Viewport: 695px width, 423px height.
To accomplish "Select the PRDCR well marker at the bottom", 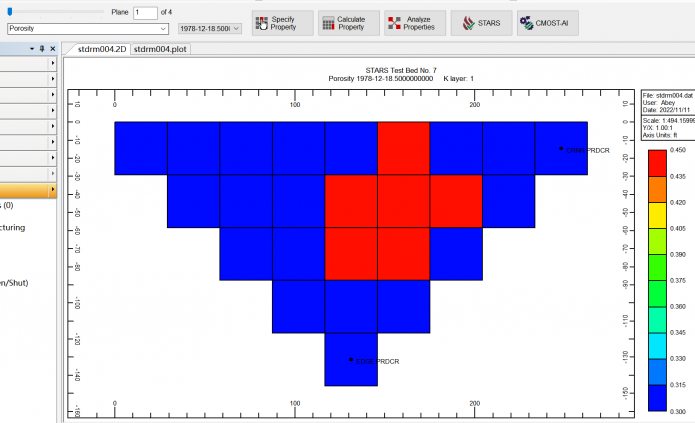I will point(351,359).
